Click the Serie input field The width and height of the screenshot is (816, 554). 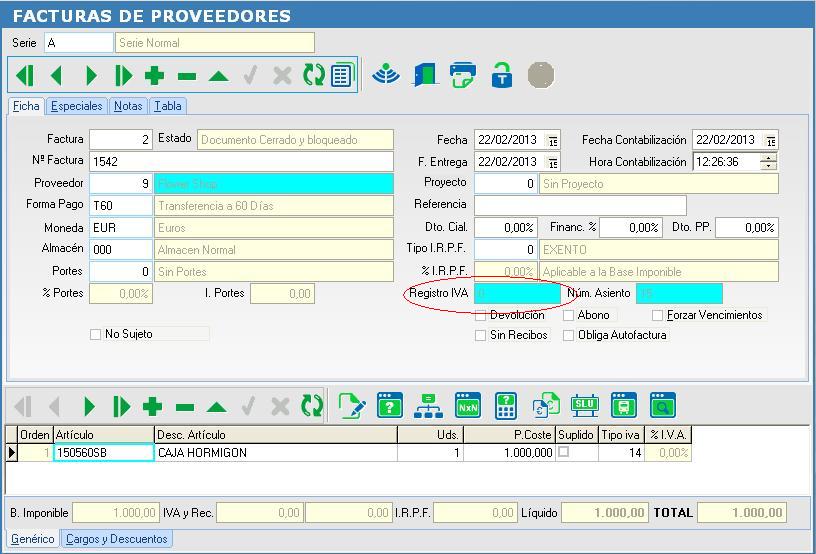tap(79, 43)
